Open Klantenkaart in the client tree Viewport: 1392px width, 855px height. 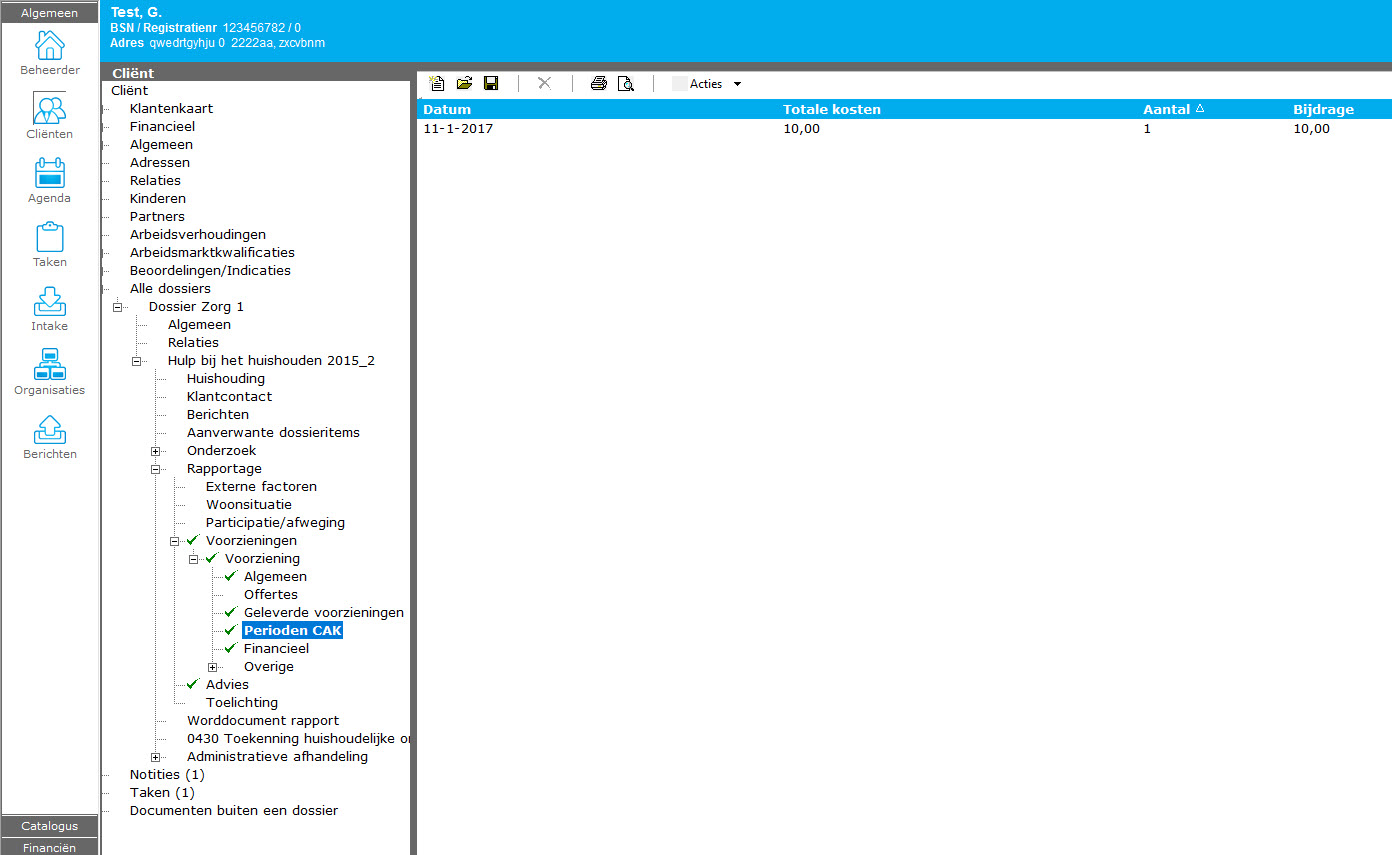[x=171, y=108]
